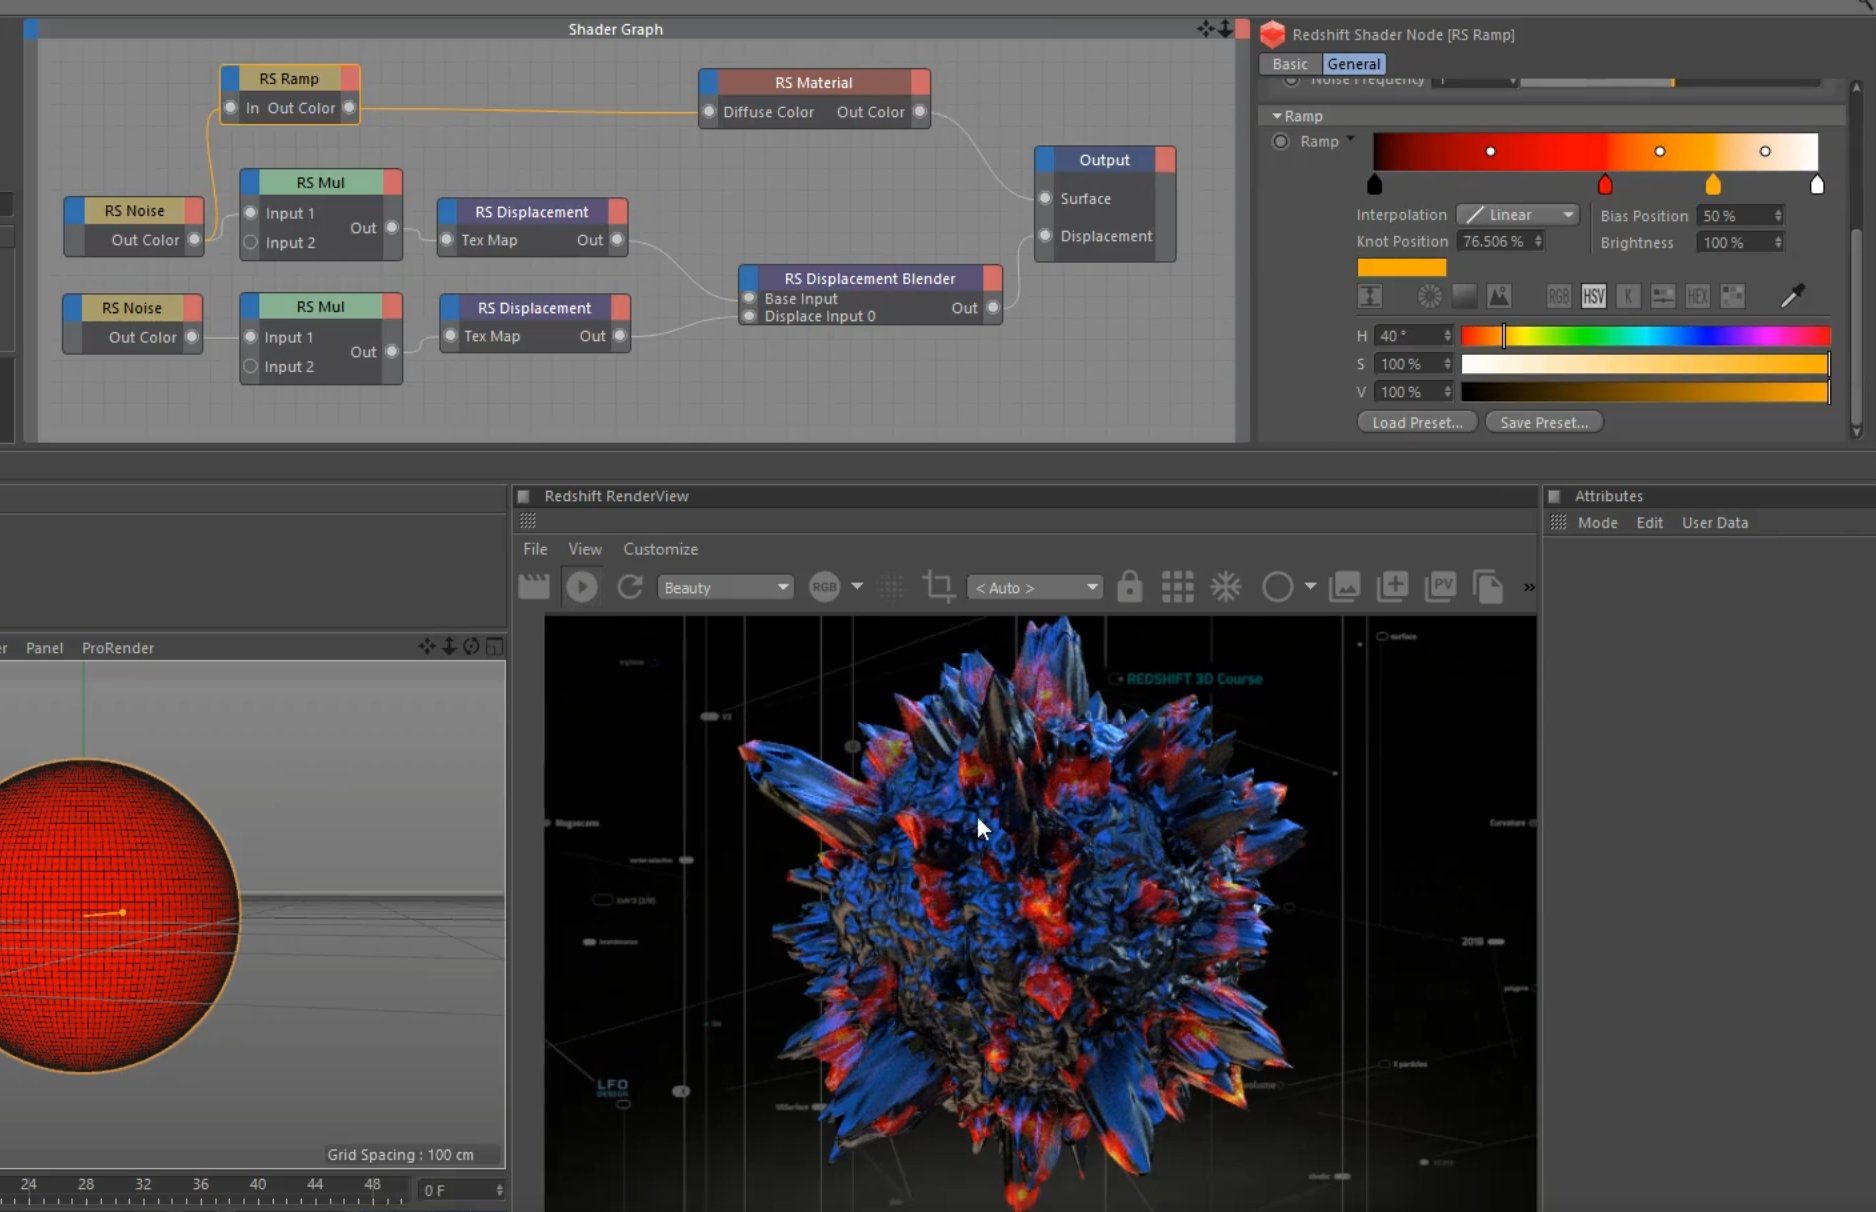The image size is (1876, 1212).
Task: Switch color picker to RGB mode
Action: (x=1558, y=296)
